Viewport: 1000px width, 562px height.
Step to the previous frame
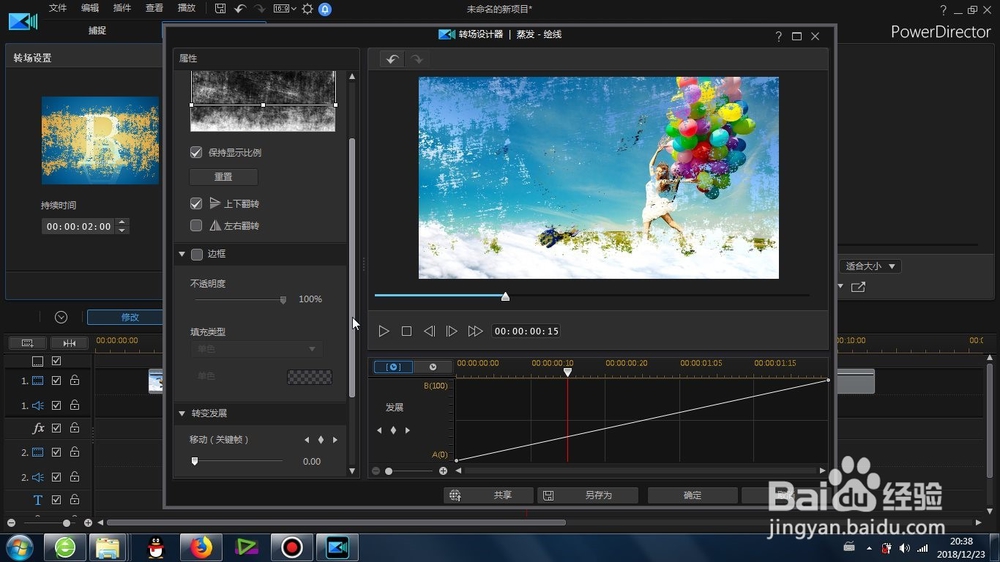click(x=429, y=331)
